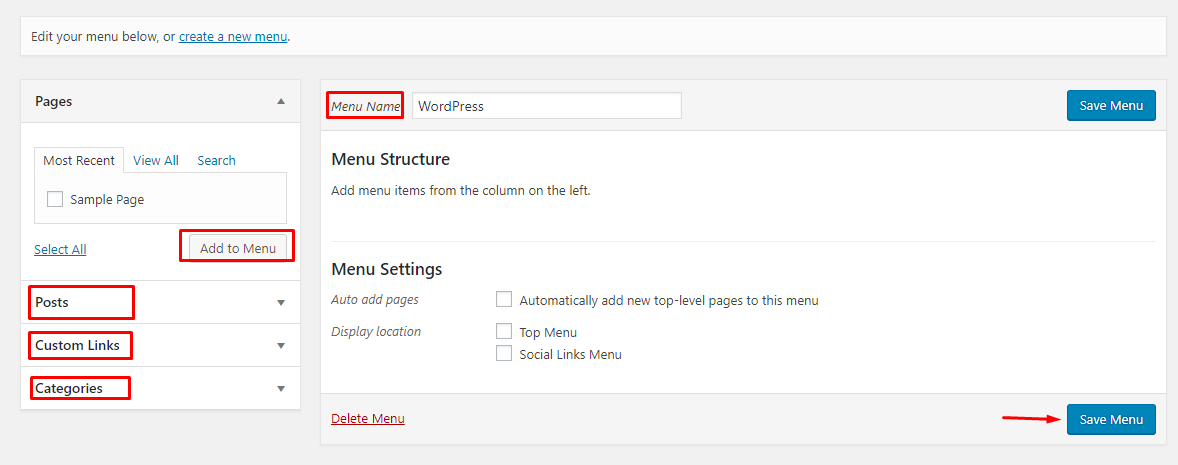This screenshot has width=1178, height=465.
Task: Click the Menu Name text field
Action: point(546,106)
